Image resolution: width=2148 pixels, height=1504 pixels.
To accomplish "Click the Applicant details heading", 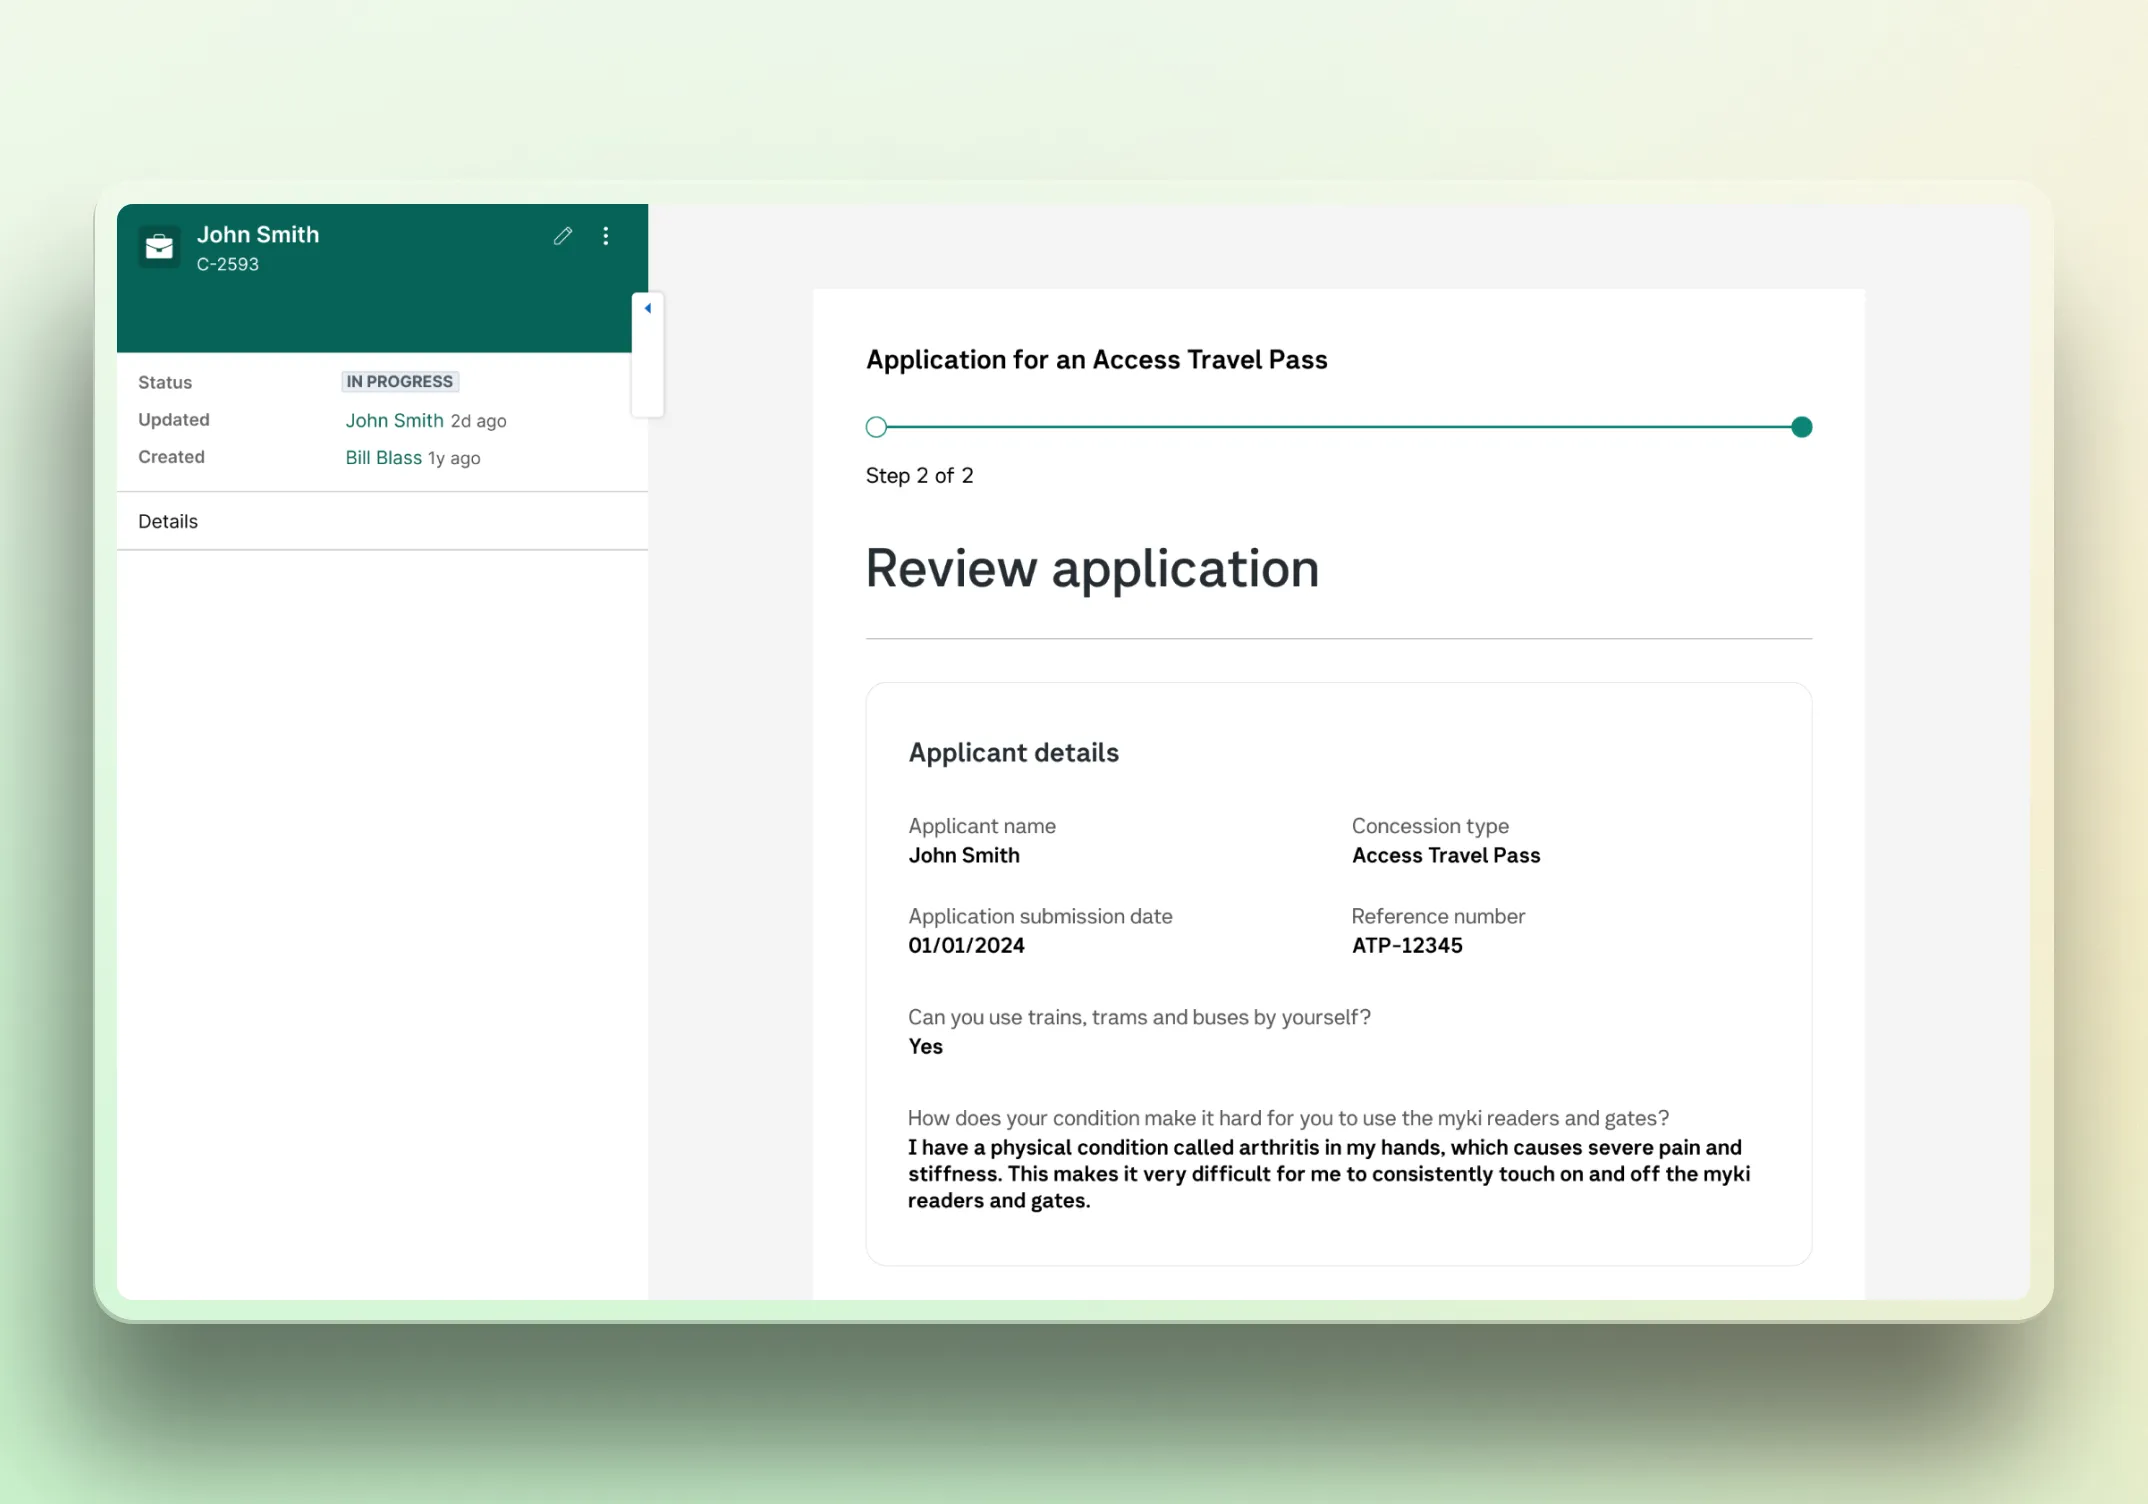I will (x=1013, y=753).
